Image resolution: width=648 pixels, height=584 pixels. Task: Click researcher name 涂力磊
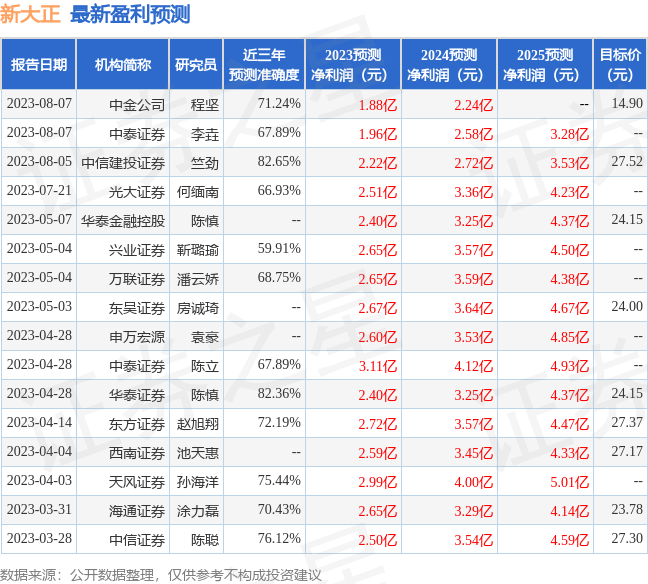click(198, 510)
